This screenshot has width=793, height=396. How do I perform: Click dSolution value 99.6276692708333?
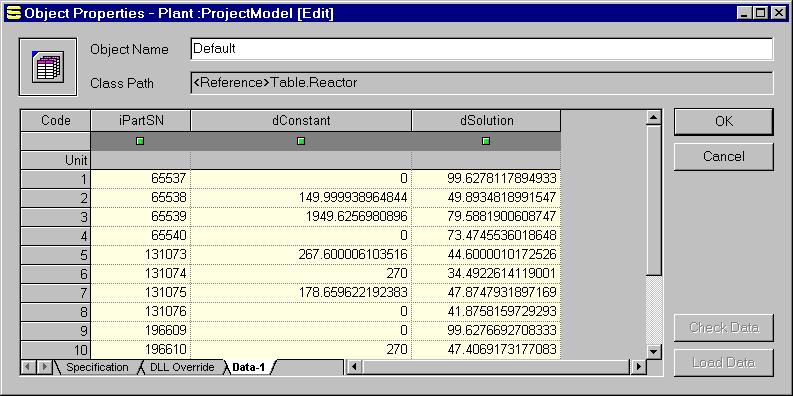[486, 330]
